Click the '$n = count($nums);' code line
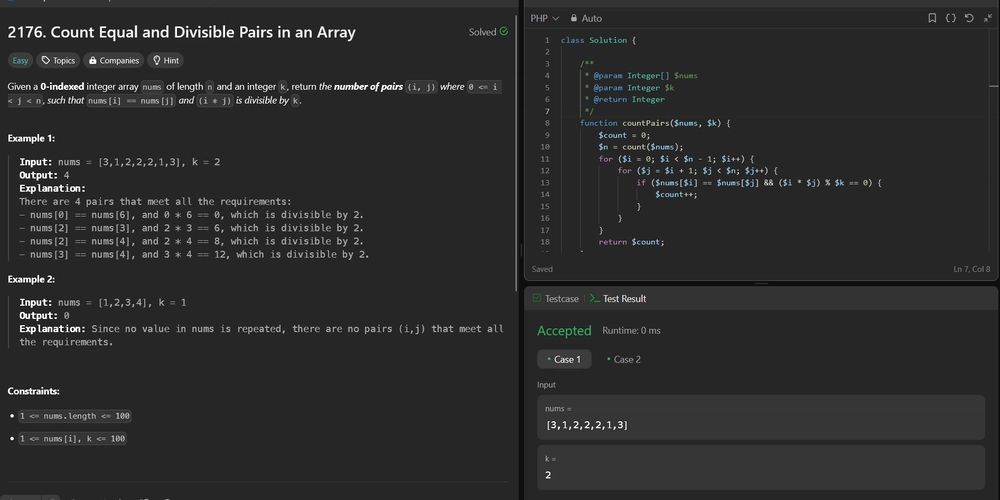The height and width of the screenshot is (500, 1000). 640,147
